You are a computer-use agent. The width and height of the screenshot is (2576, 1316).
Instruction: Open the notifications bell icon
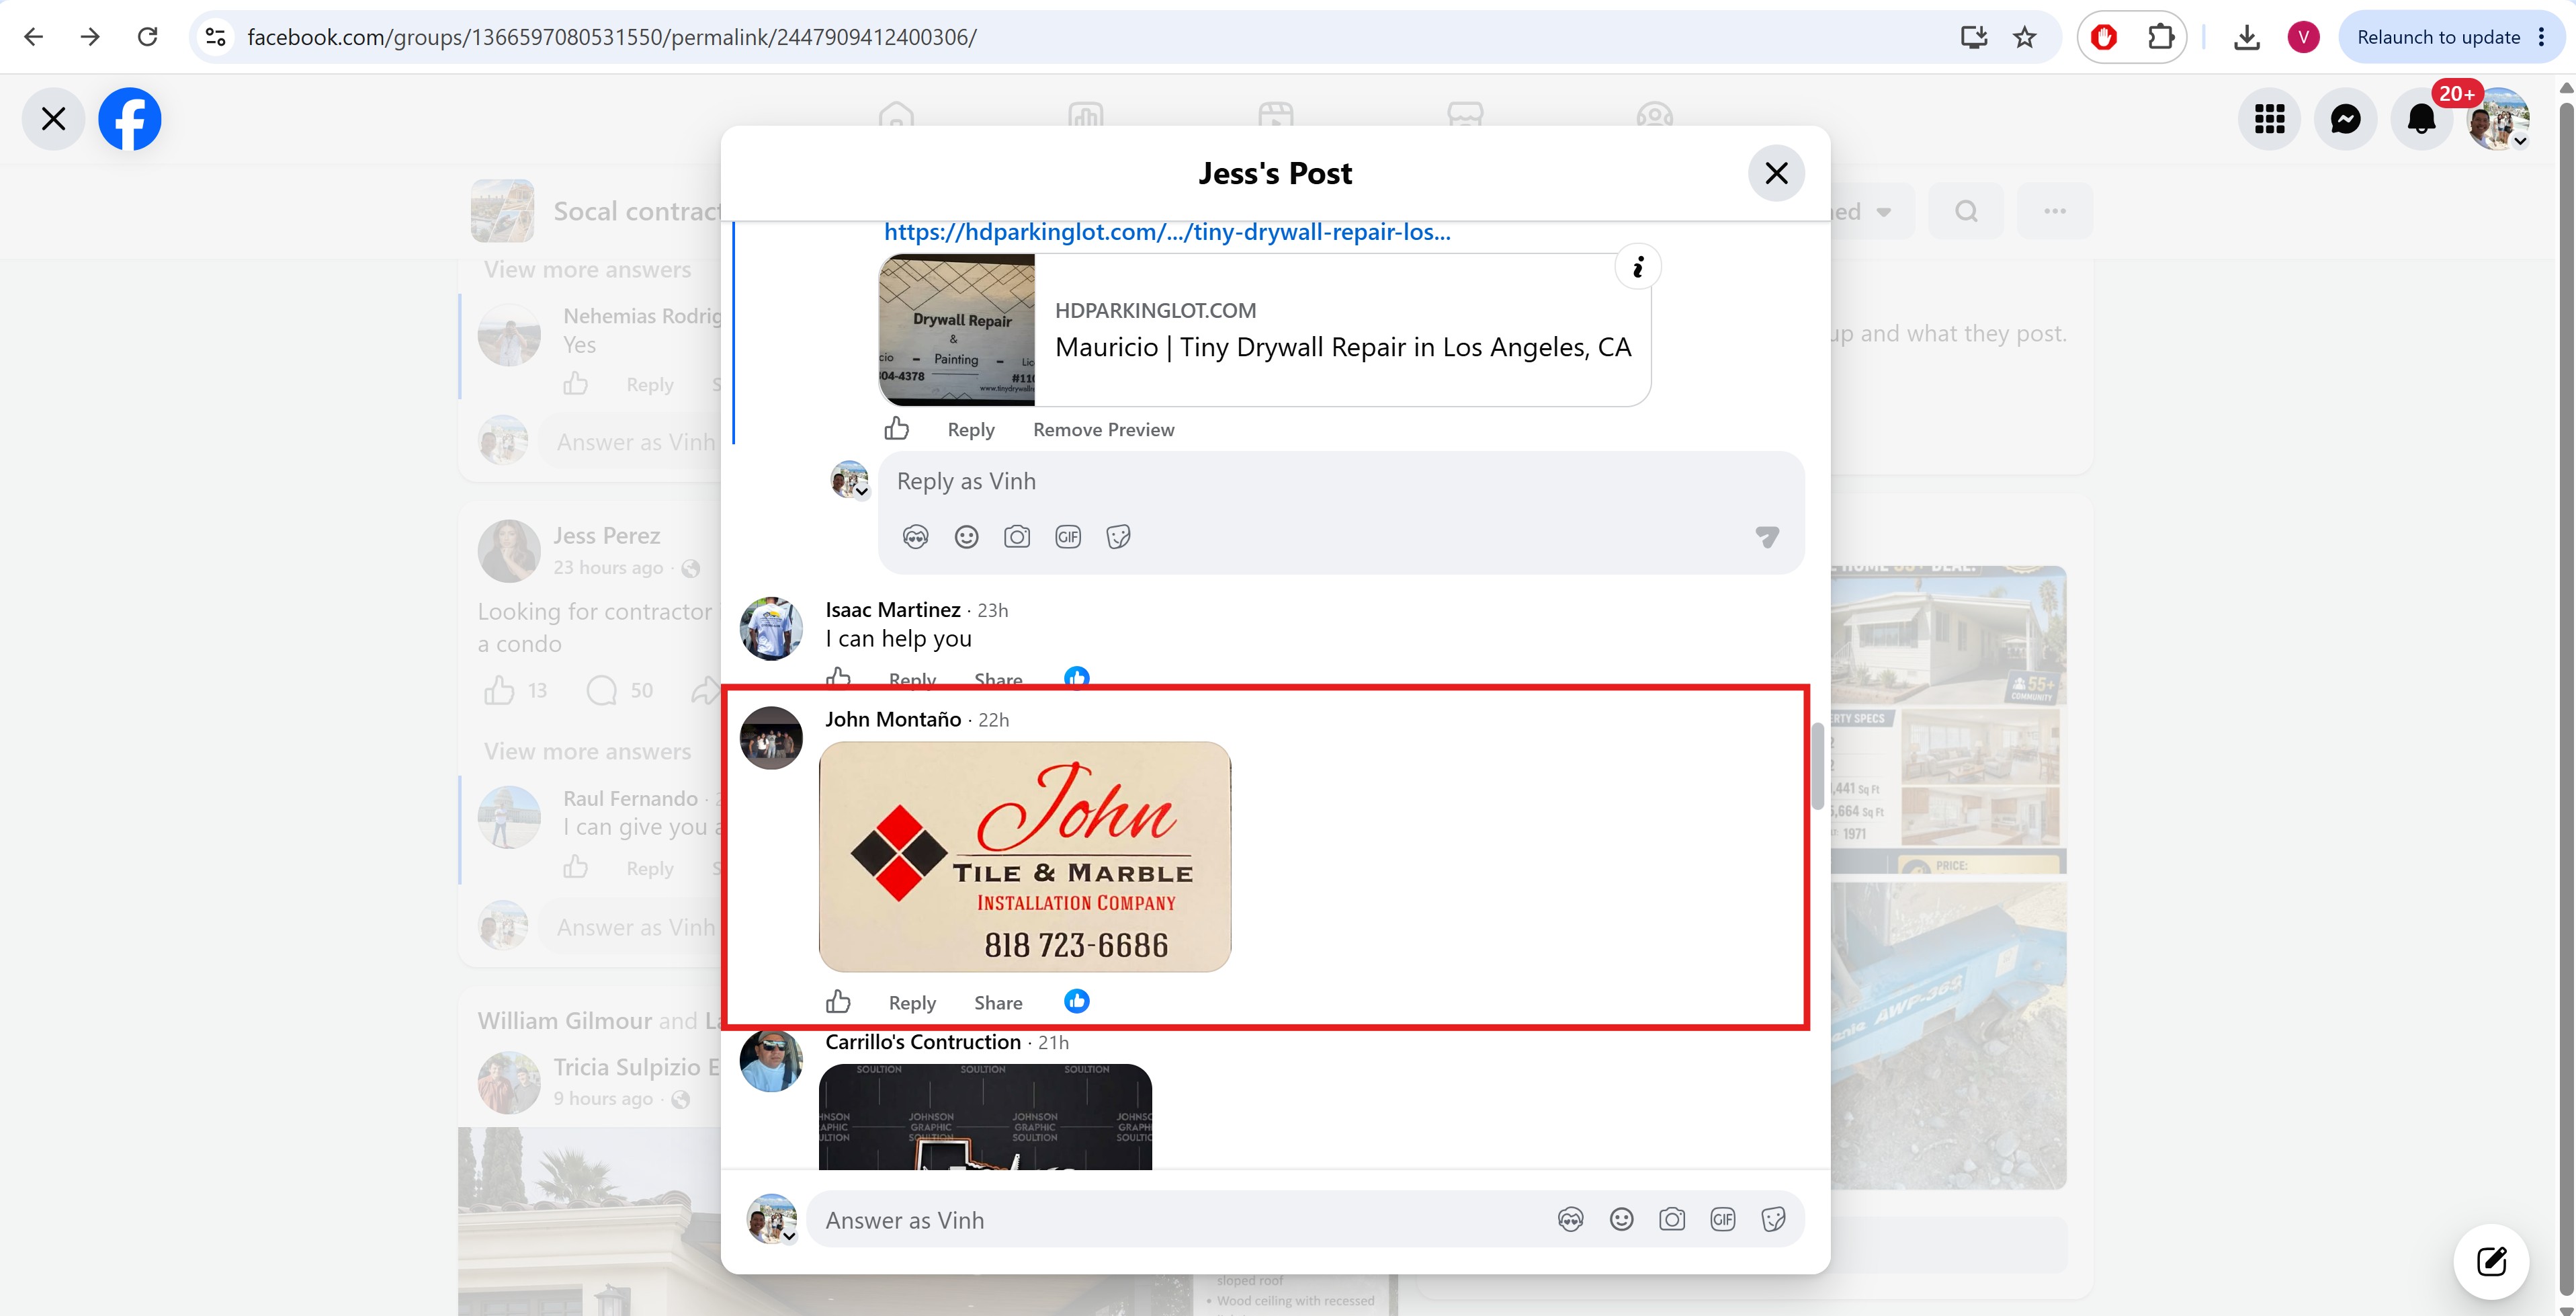[2421, 119]
